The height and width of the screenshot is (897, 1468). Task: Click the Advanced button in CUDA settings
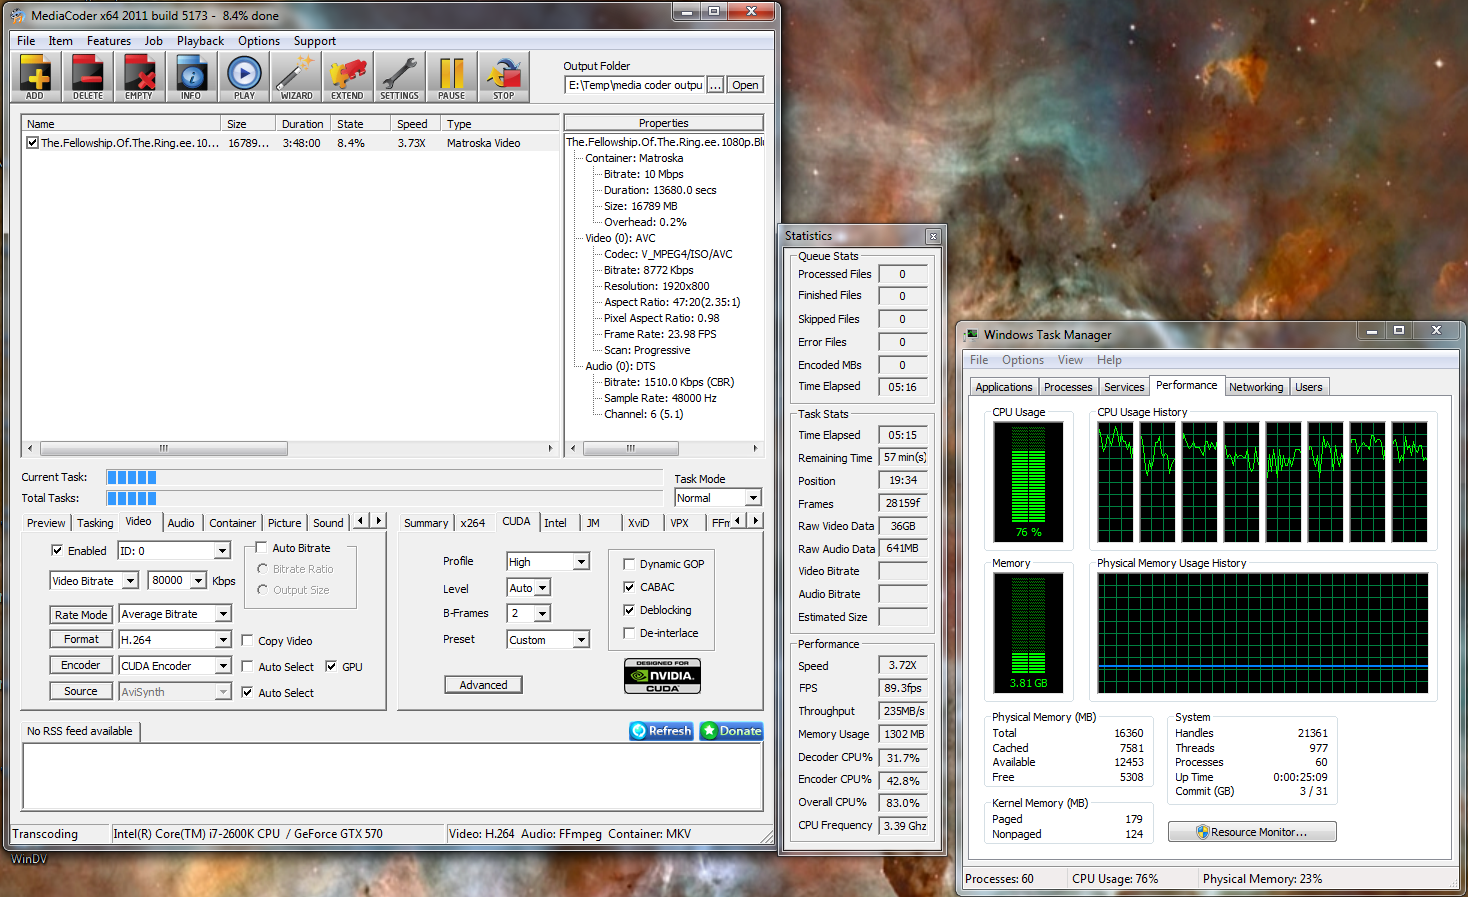(x=483, y=685)
